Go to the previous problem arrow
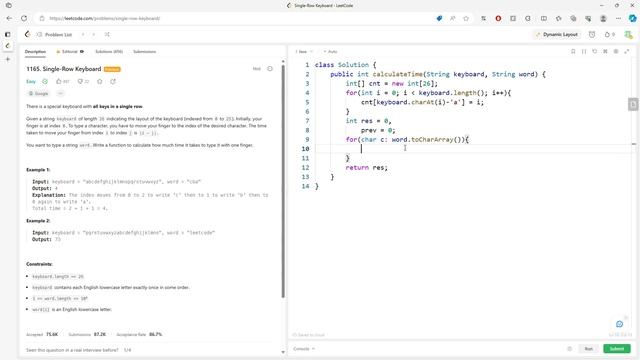The width and height of the screenshot is (640, 360). point(83,35)
